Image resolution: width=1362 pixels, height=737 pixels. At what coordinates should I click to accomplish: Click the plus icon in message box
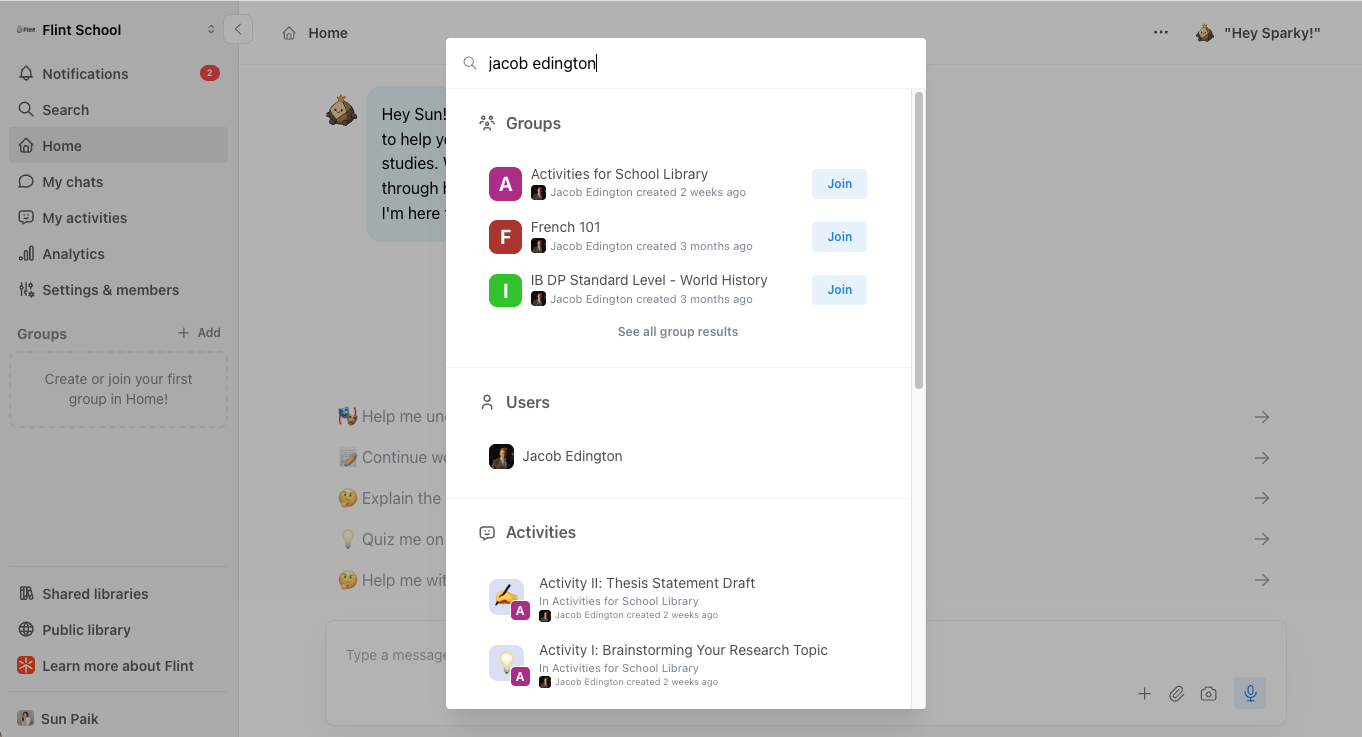tap(1145, 694)
